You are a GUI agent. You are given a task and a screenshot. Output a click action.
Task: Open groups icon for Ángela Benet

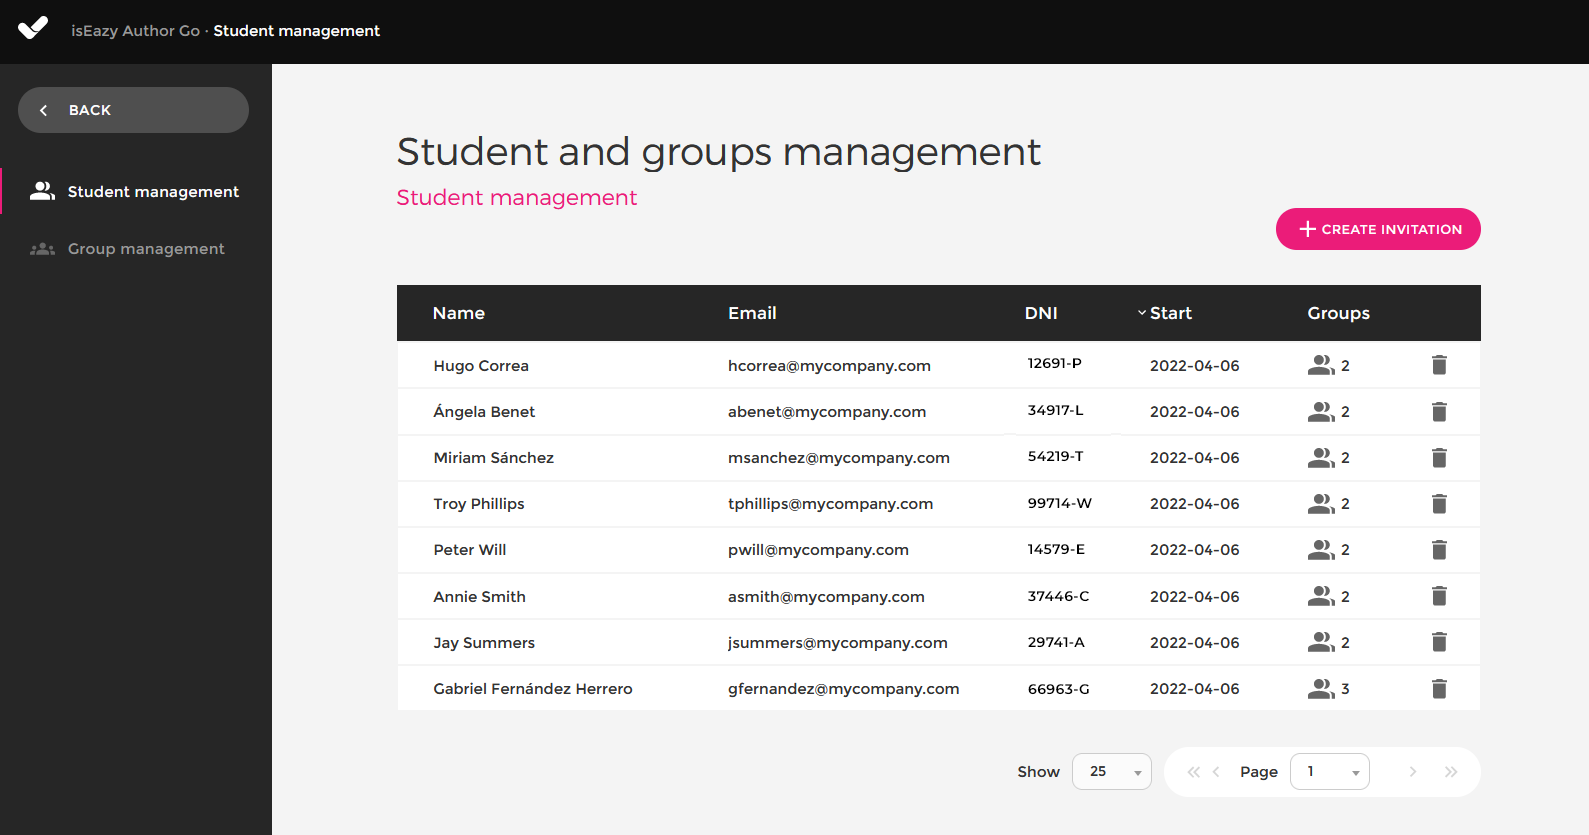(x=1321, y=411)
